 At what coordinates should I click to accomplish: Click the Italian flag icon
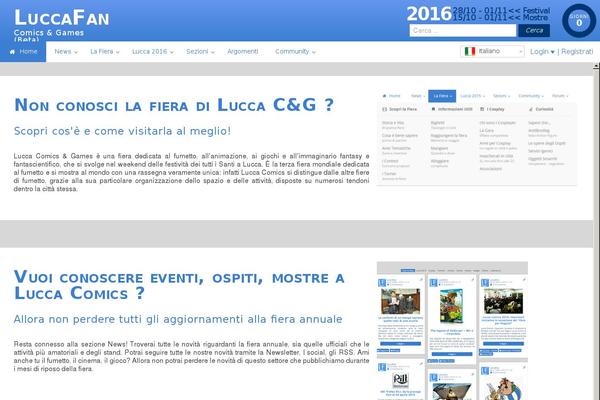tap(470, 51)
